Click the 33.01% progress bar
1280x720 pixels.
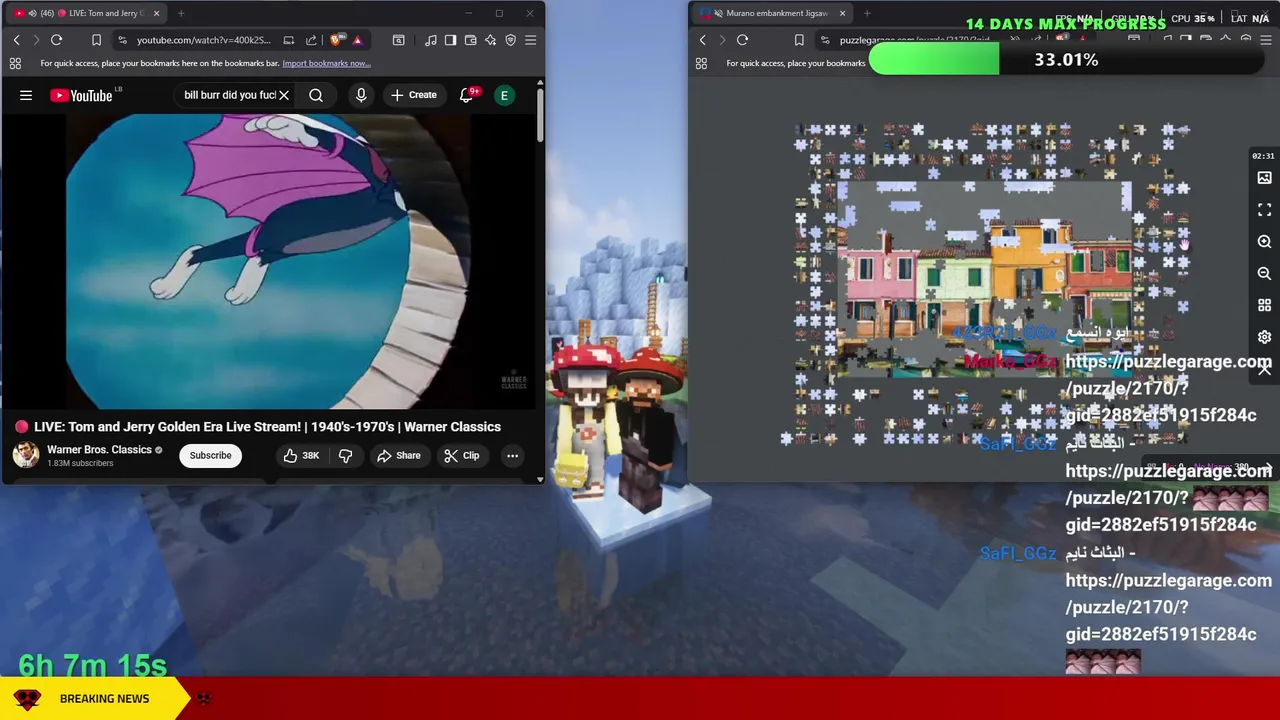(1066, 60)
